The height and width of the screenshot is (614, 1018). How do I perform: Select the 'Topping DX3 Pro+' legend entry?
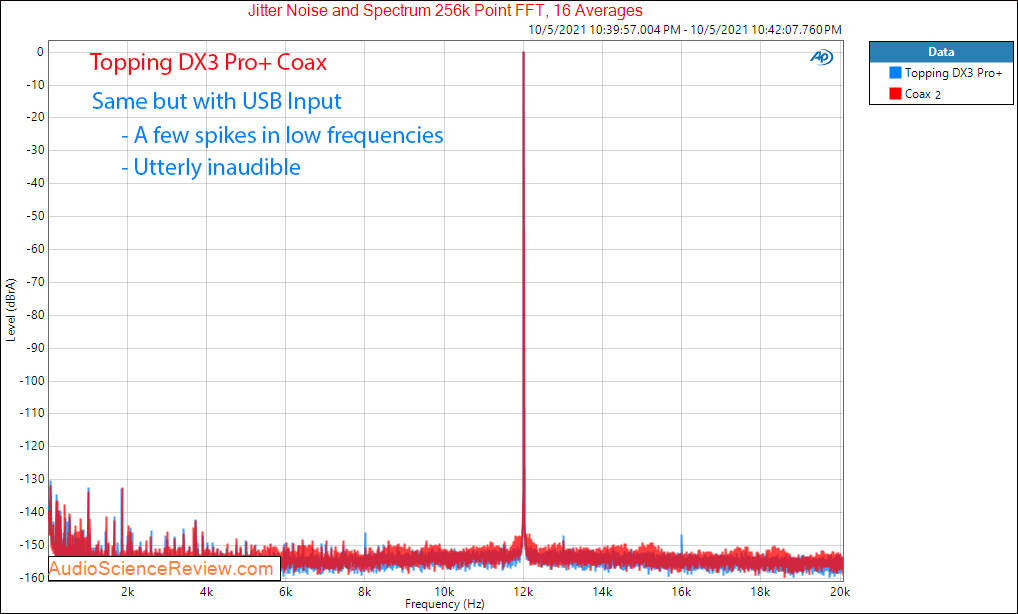pos(953,73)
